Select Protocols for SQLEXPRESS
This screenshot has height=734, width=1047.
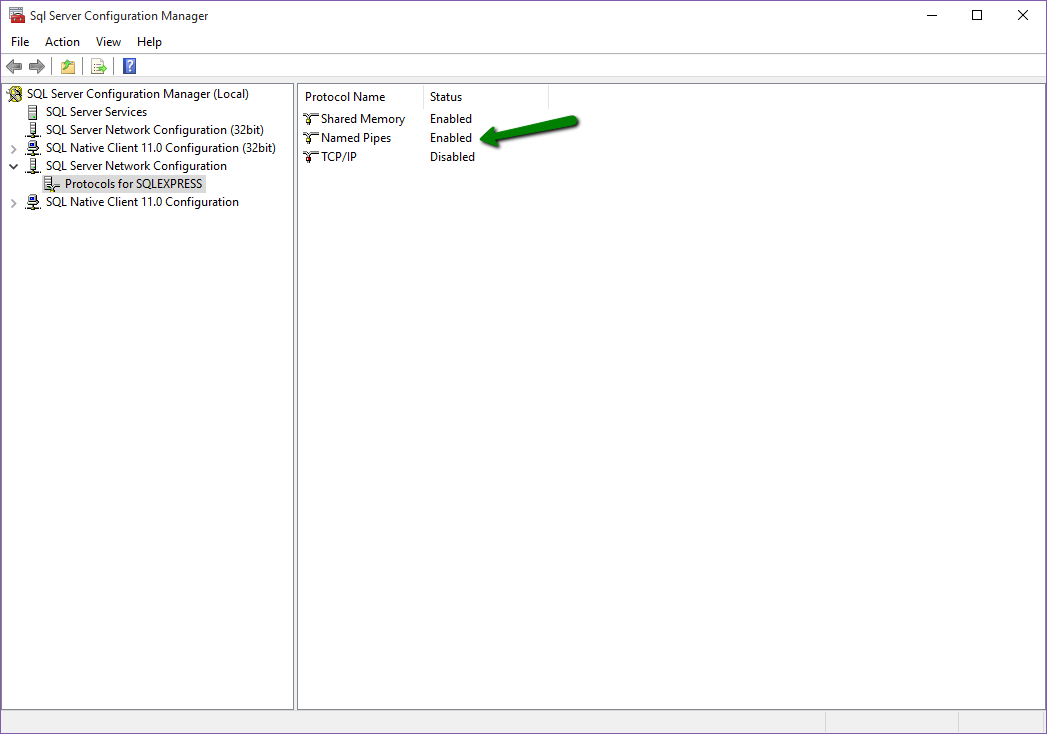[131, 183]
